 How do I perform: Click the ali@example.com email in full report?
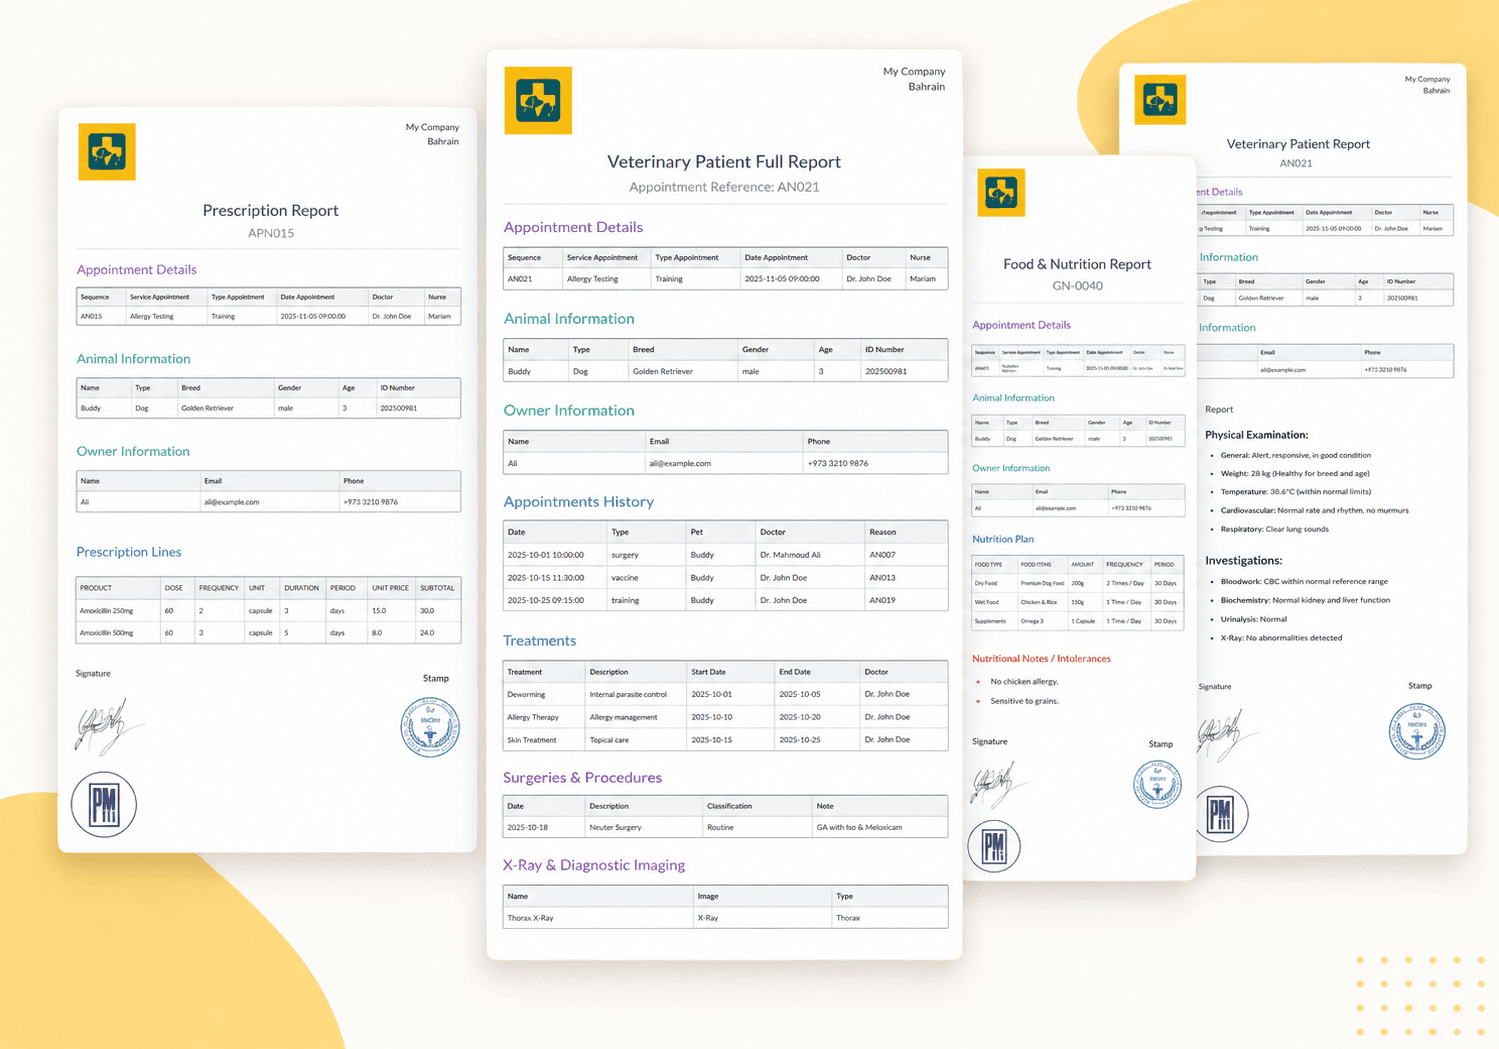(680, 463)
